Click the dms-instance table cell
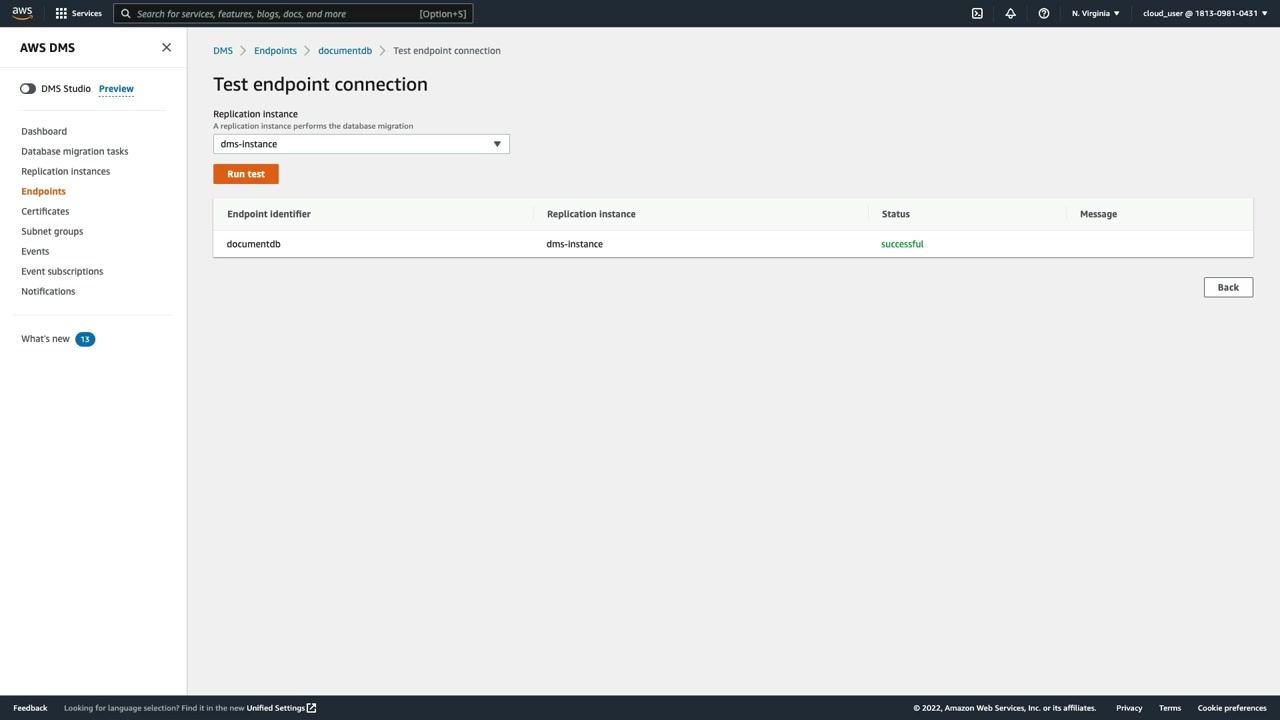Image resolution: width=1280 pixels, height=720 pixels. 575,244
